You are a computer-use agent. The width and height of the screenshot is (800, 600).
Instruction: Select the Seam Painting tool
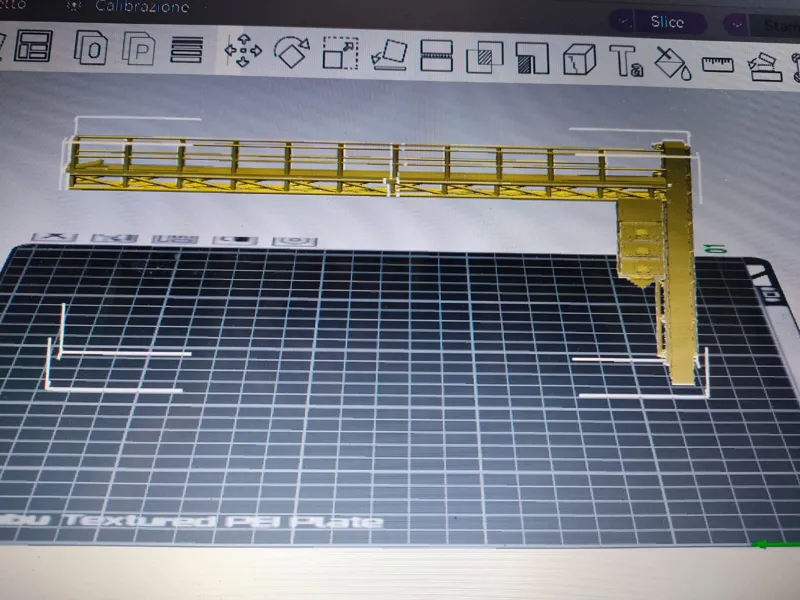(579, 59)
